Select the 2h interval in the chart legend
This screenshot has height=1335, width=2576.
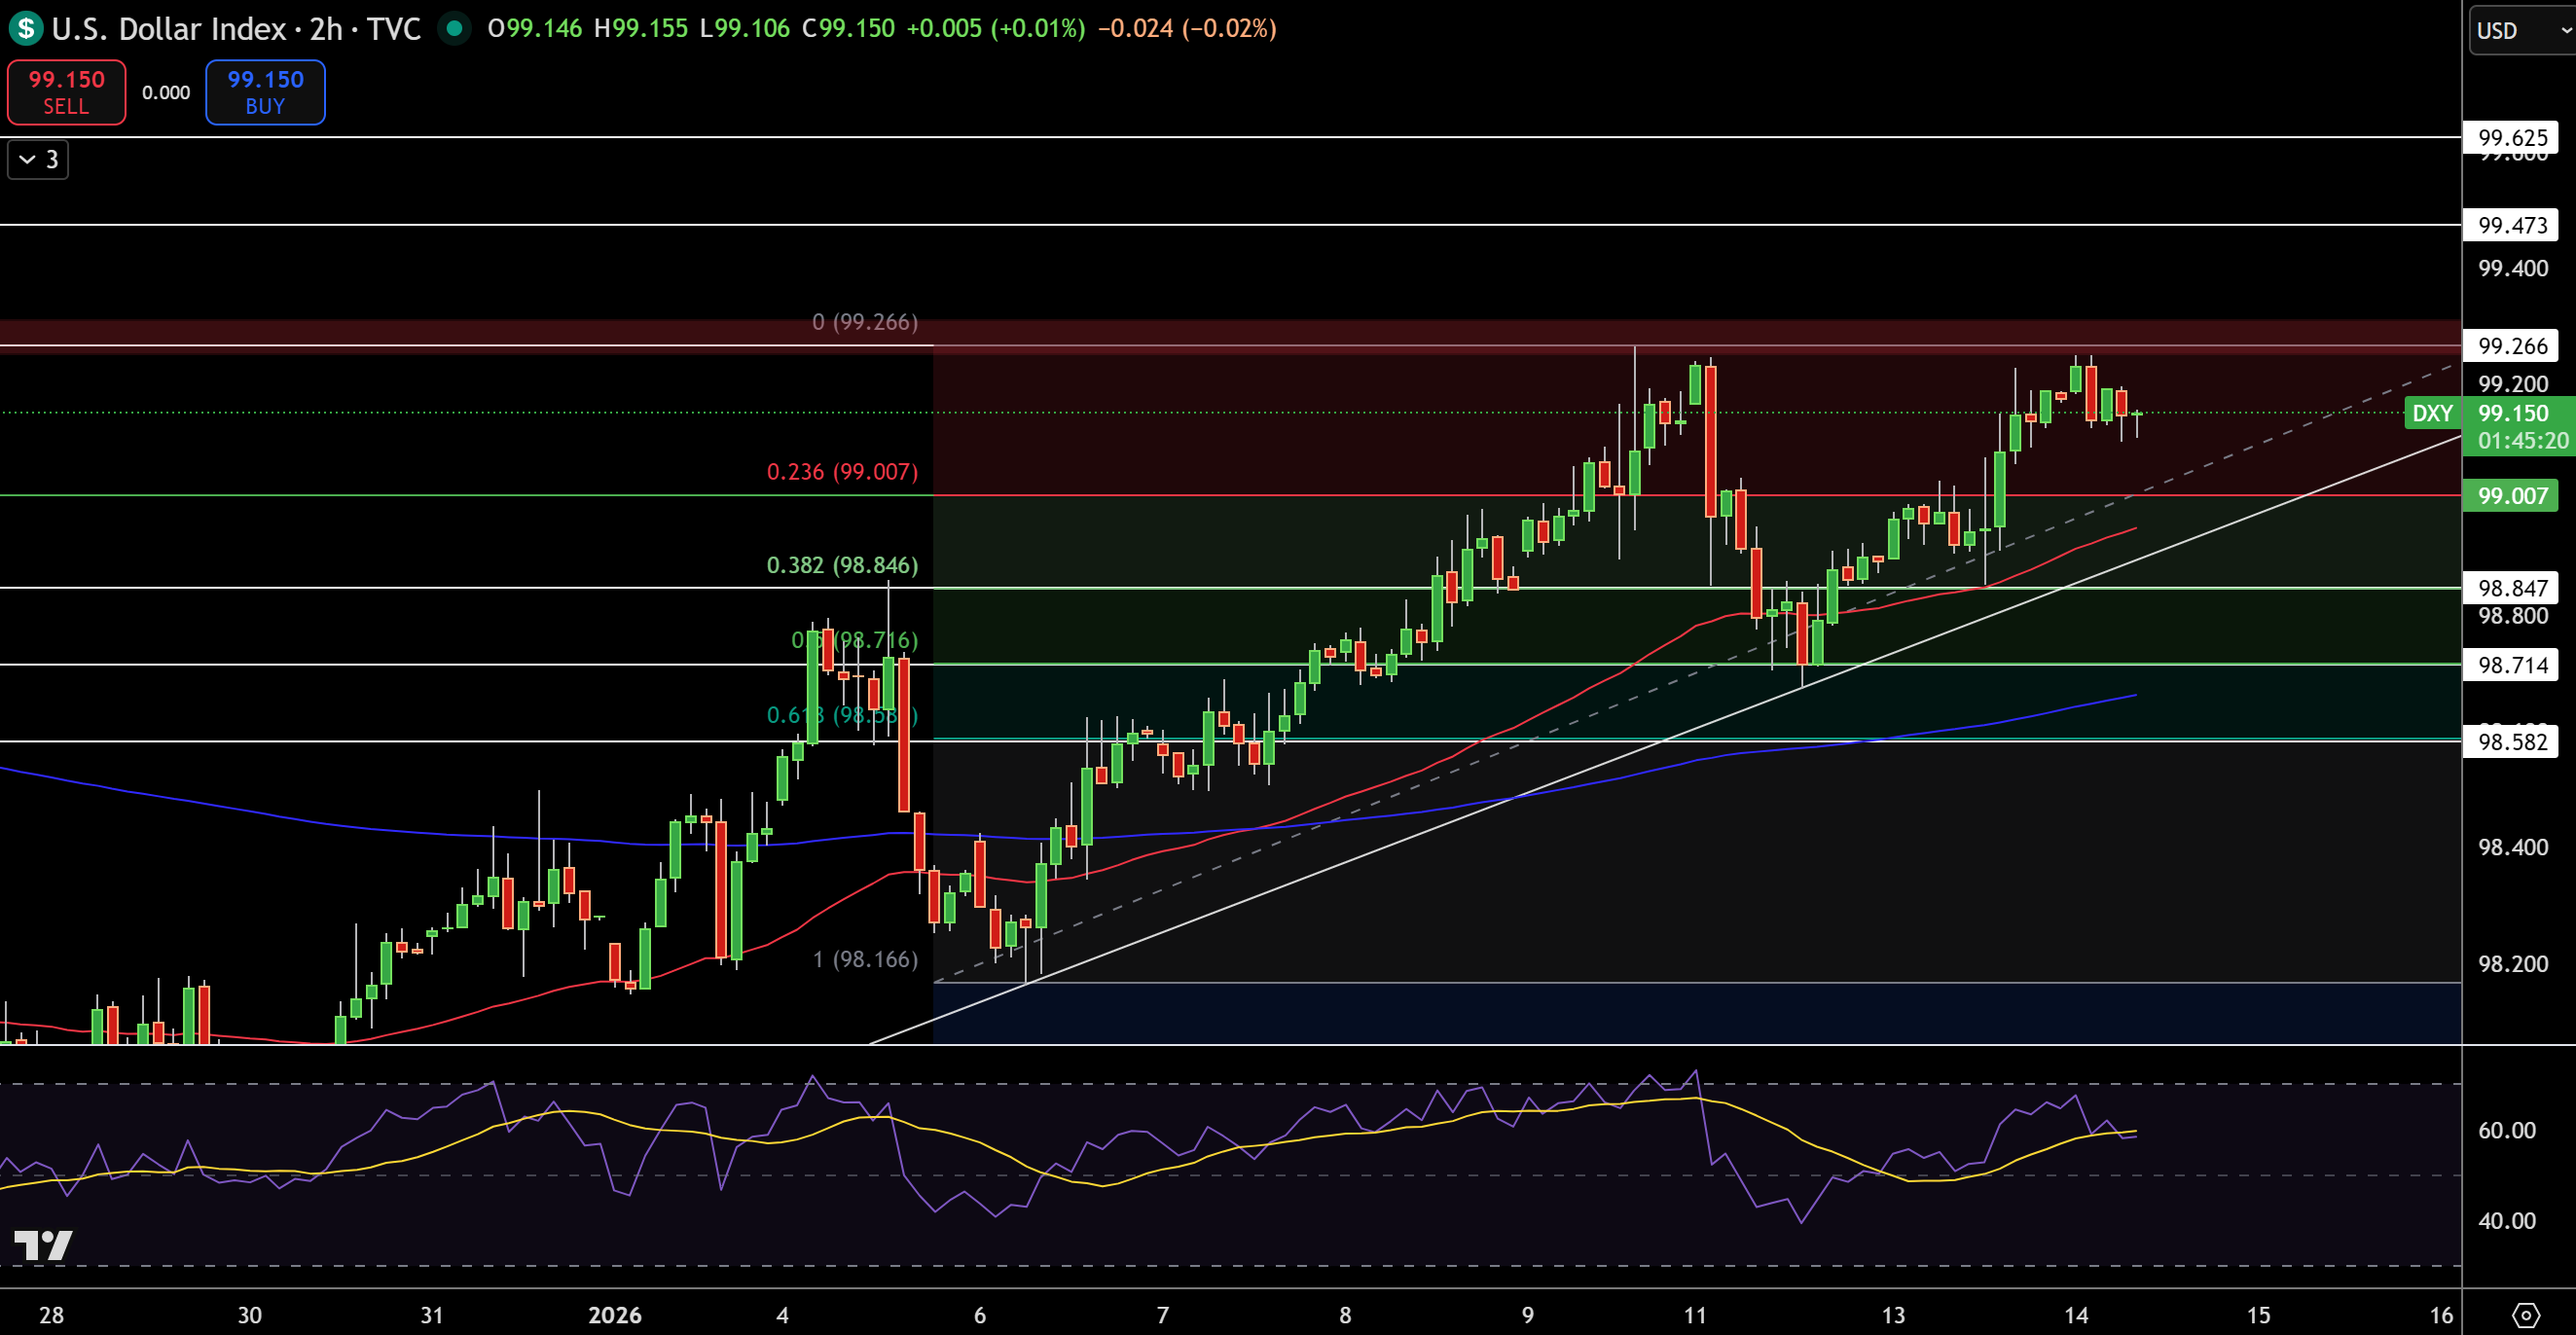pos(331,29)
